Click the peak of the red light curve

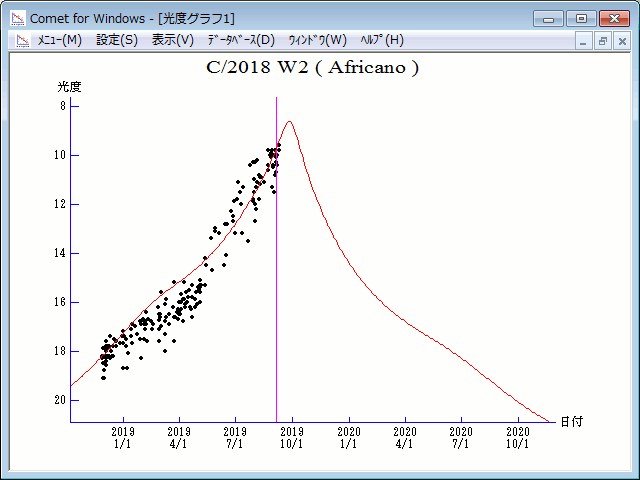click(289, 122)
